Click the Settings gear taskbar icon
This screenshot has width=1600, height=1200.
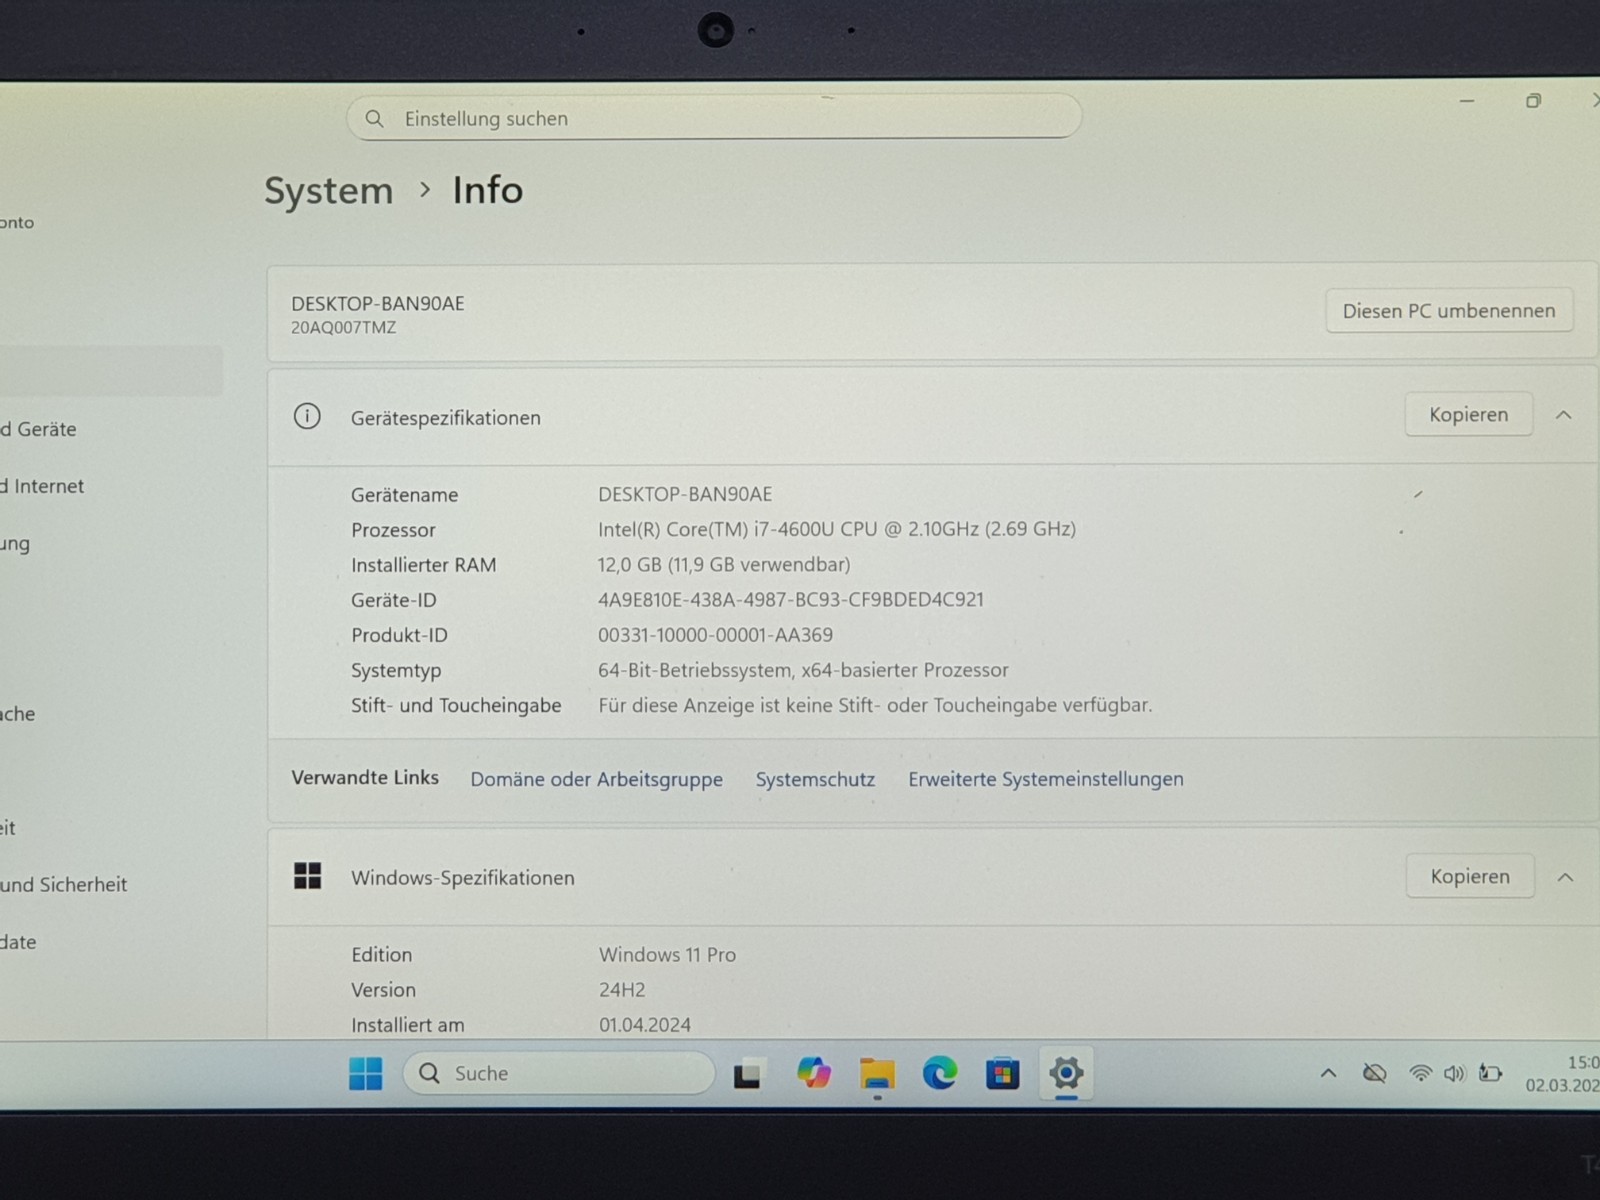coord(1066,1073)
